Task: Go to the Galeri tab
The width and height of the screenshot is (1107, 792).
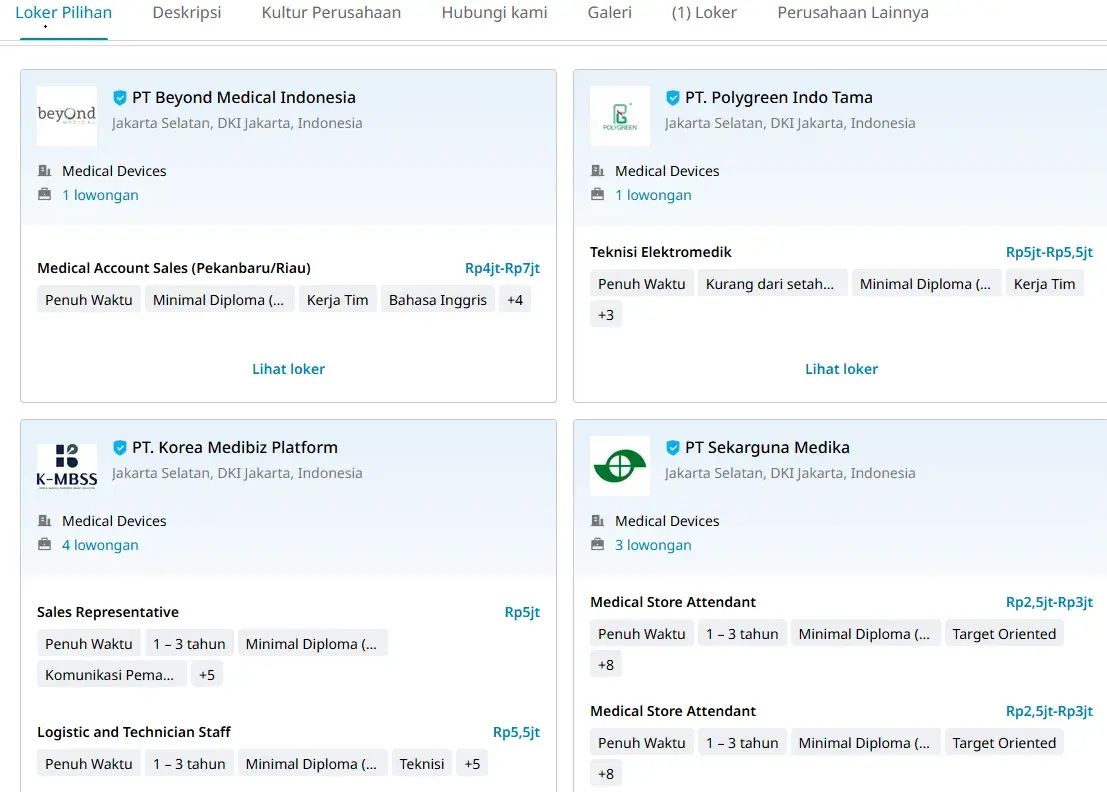Action: (x=610, y=13)
